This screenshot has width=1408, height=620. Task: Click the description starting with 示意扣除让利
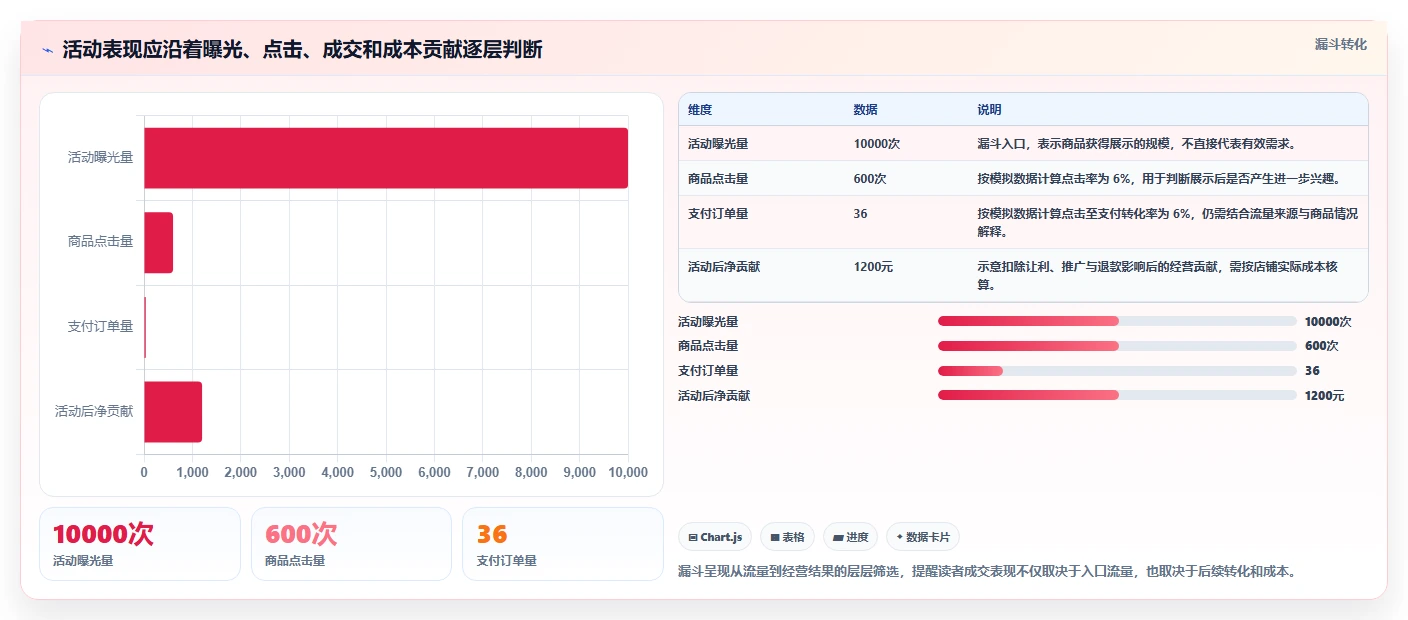1157,275
